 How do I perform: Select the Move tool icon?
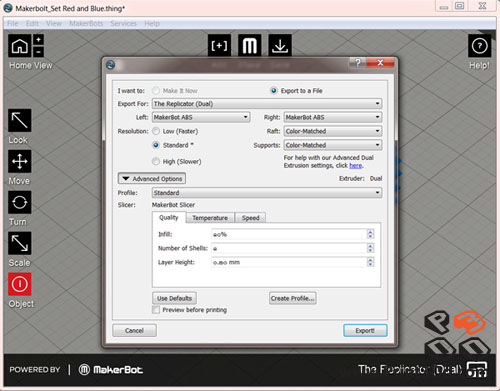coord(20,161)
